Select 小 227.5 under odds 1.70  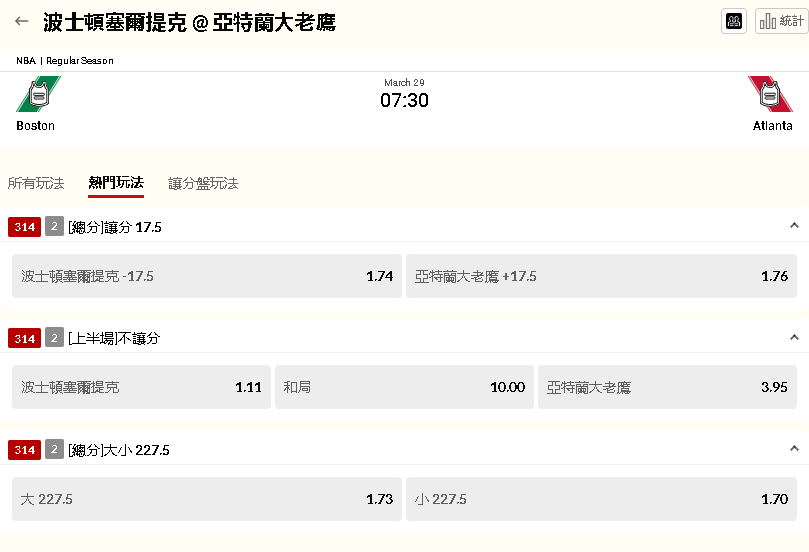click(x=601, y=499)
